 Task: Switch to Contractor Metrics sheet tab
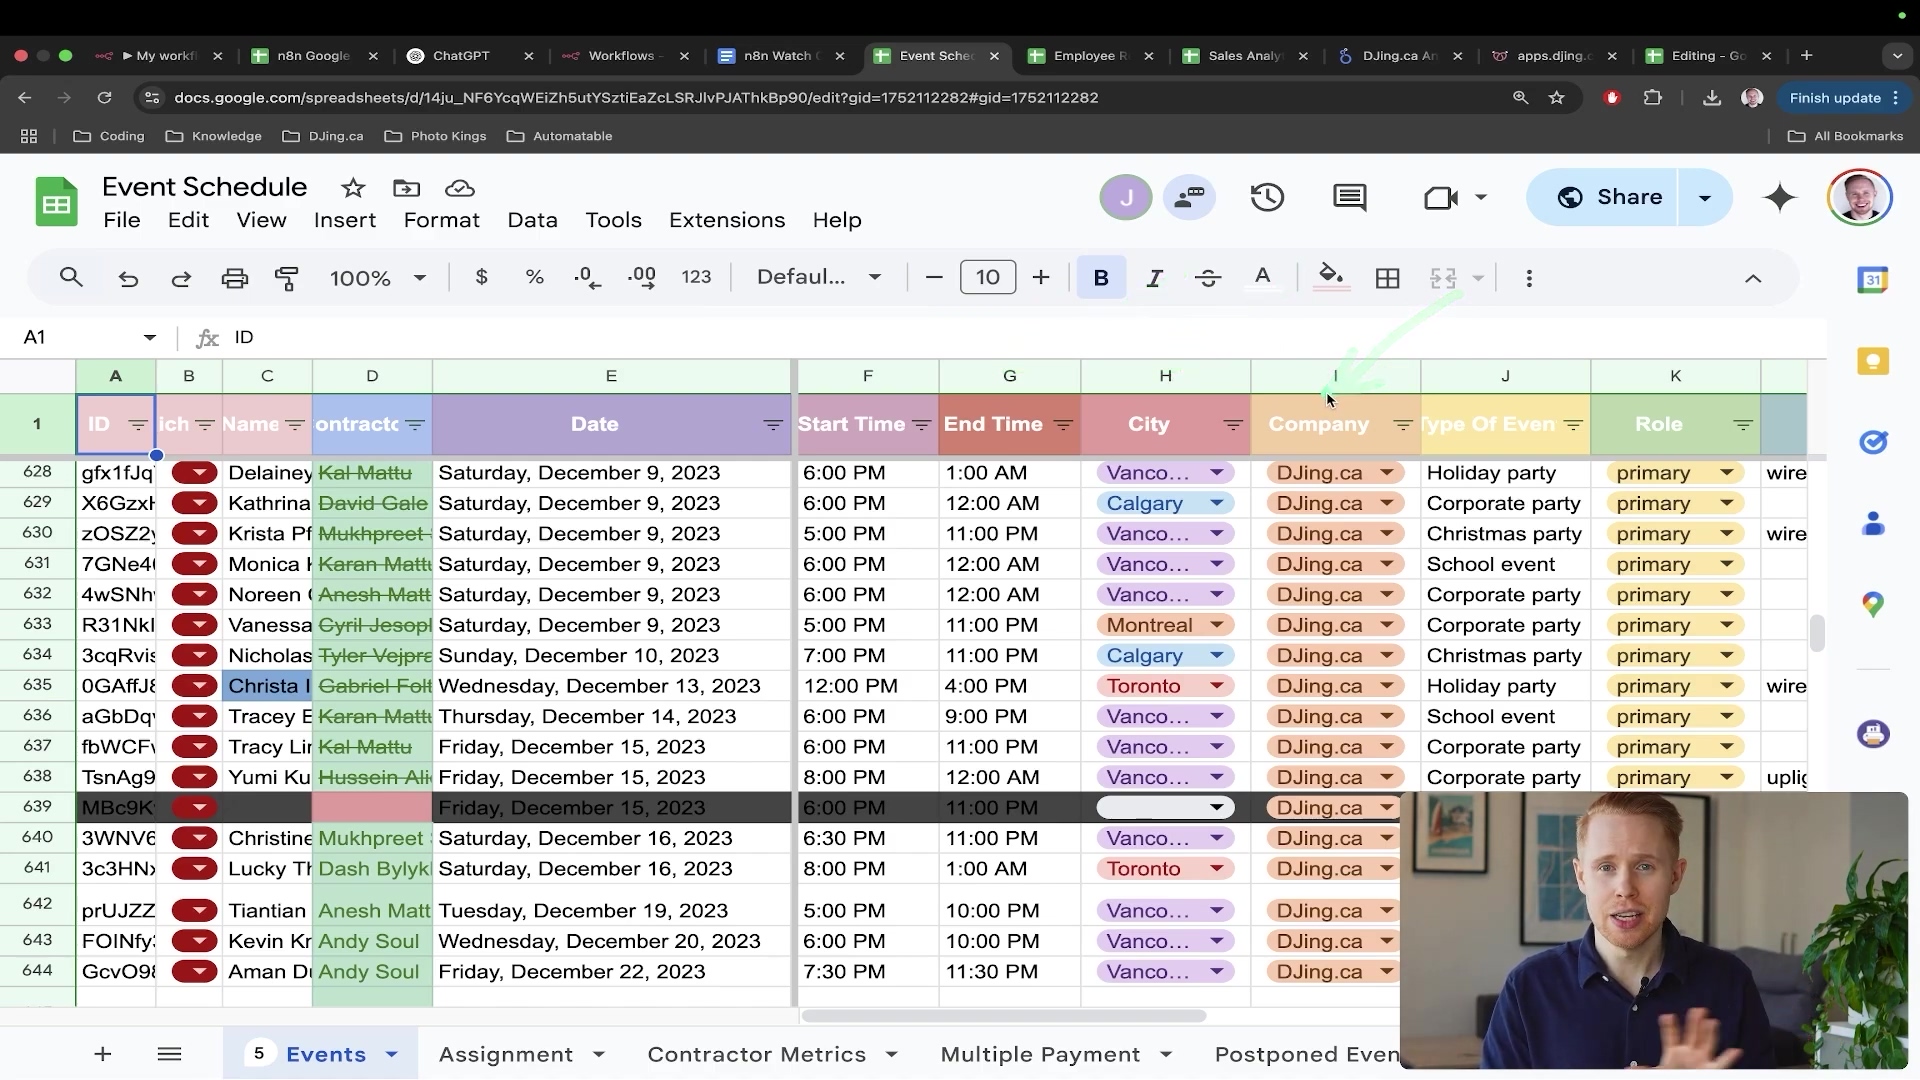coord(756,1054)
